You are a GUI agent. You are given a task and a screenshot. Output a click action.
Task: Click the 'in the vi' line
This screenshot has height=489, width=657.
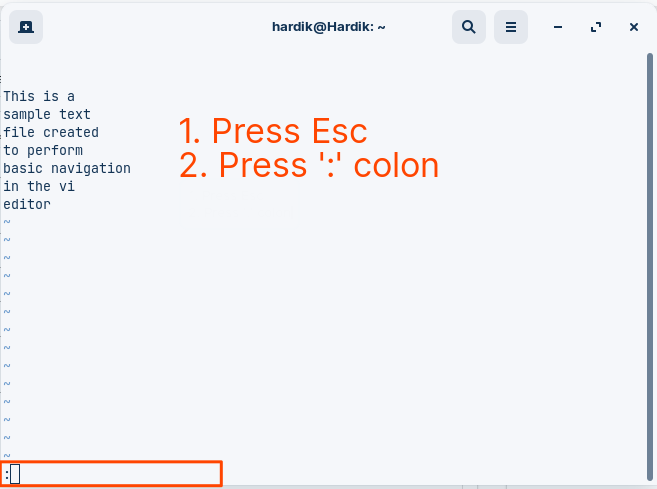39,186
